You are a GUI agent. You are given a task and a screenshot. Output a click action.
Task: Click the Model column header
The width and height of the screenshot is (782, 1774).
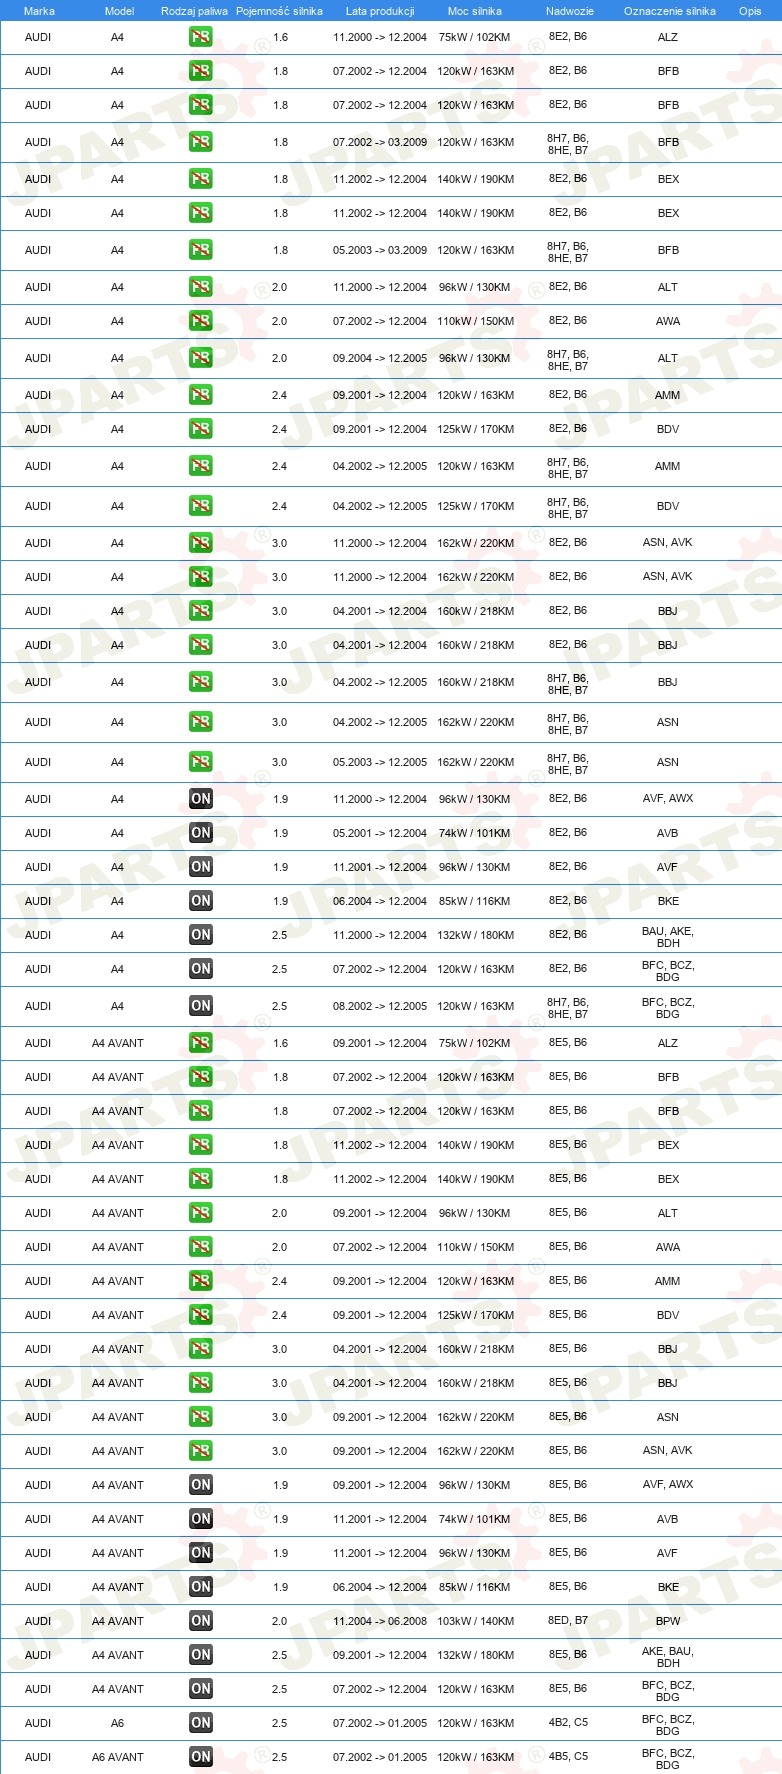click(x=119, y=11)
